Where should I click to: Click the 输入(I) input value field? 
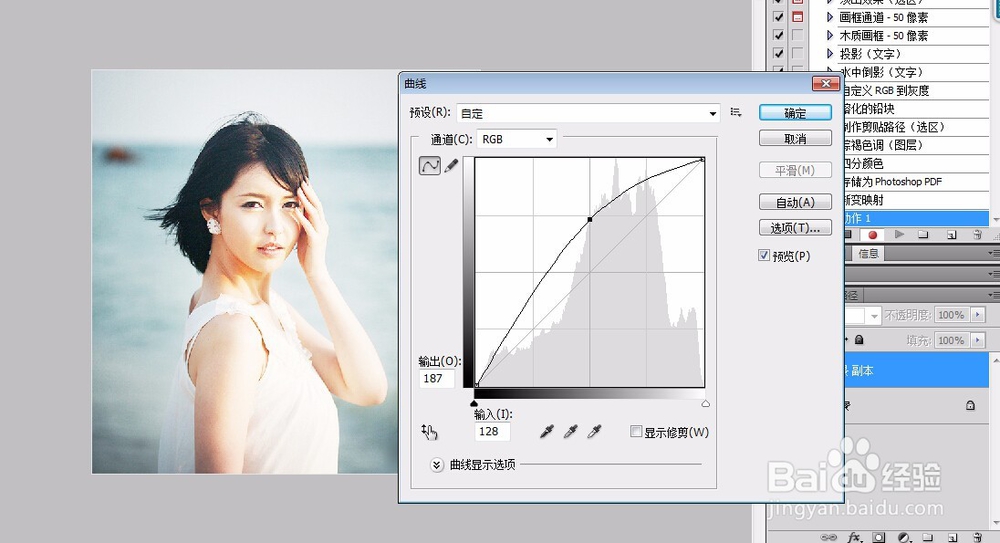[492, 431]
